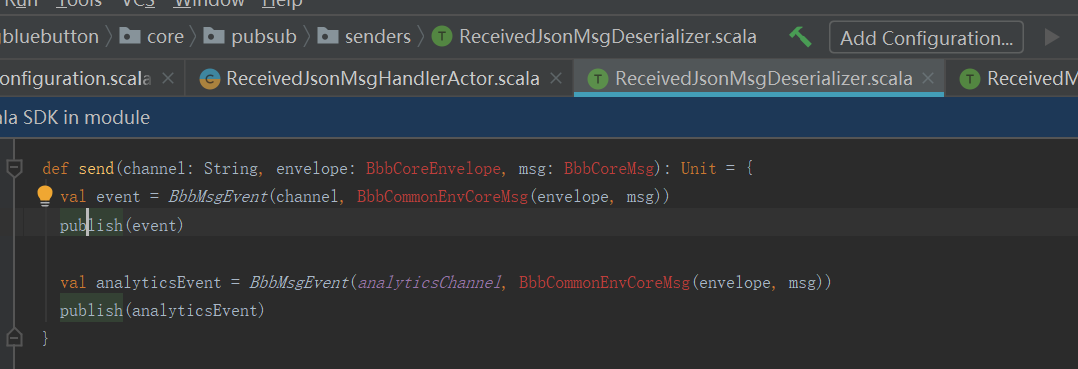Click 'publish' in publish(analyticsEvent) line

tap(91, 311)
